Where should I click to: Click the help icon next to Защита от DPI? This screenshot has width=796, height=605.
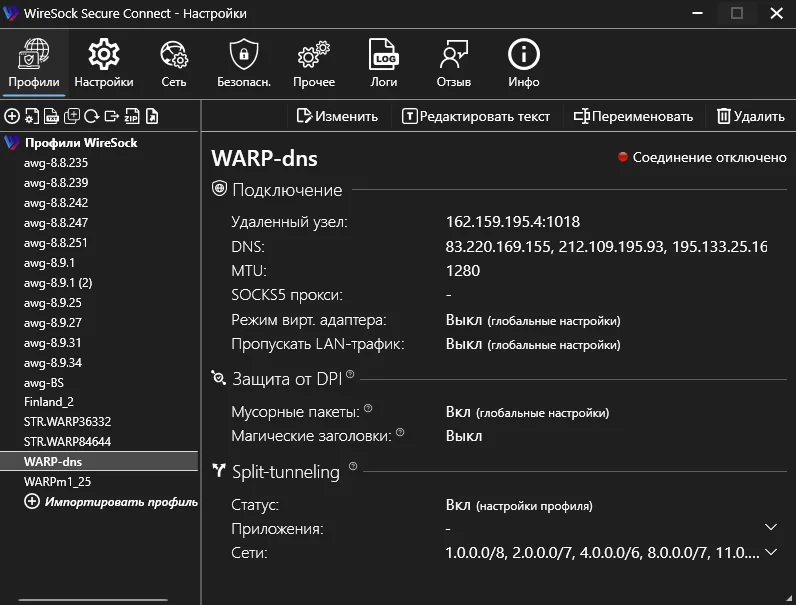pyautogui.click(x=350, y=375)
